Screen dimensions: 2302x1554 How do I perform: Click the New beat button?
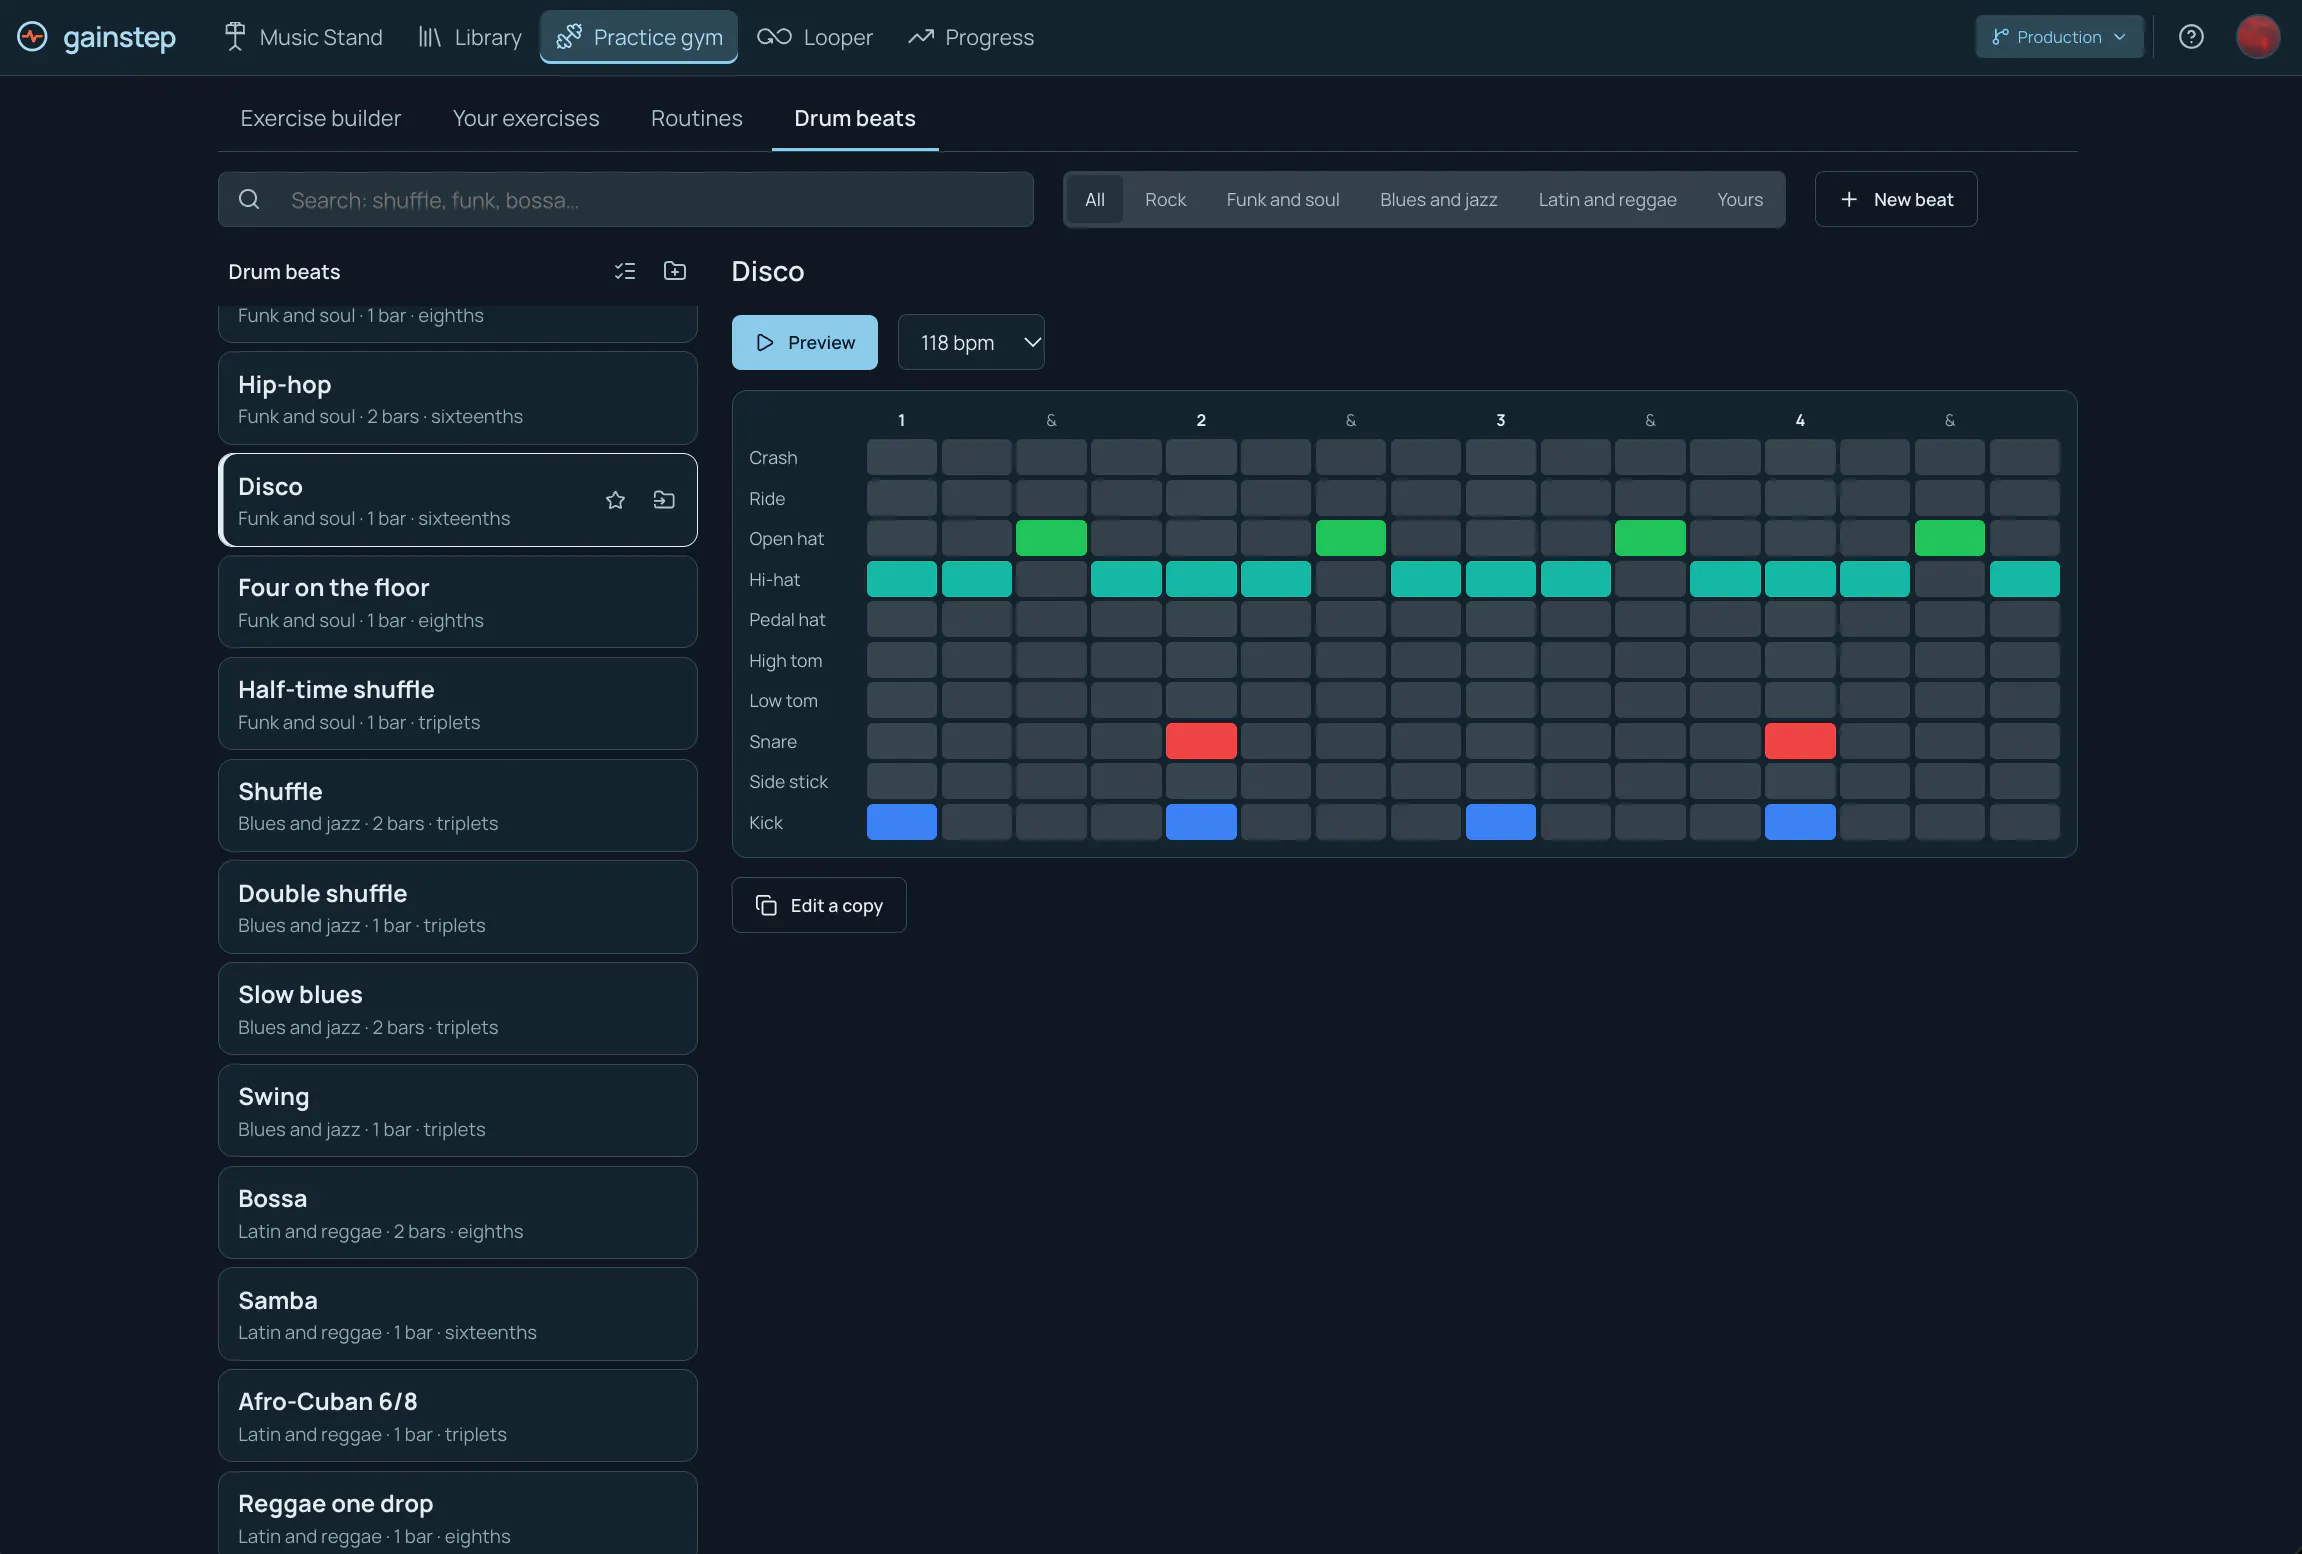click(1896, 199)
